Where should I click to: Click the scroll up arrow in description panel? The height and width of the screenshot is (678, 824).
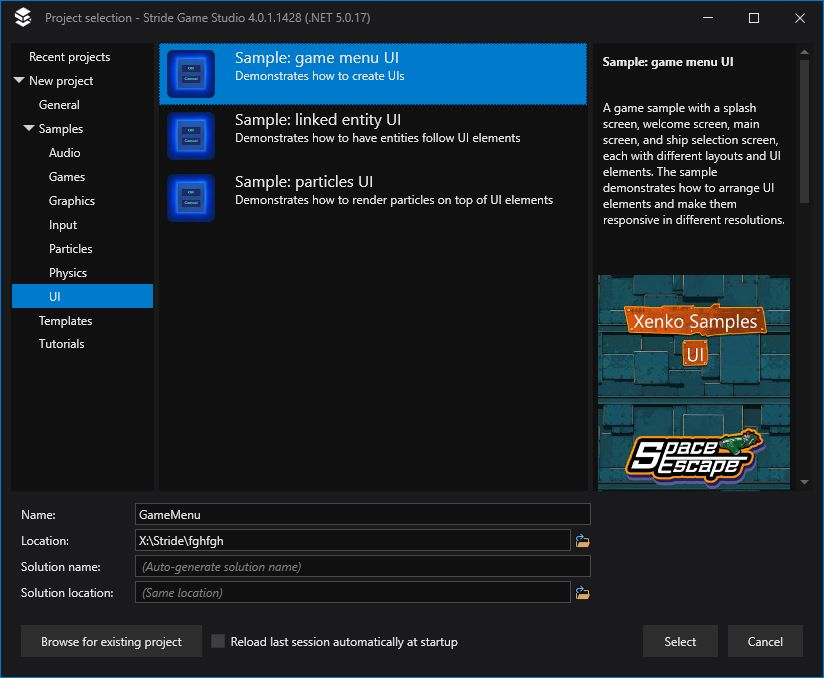click(x=804, y=52)
